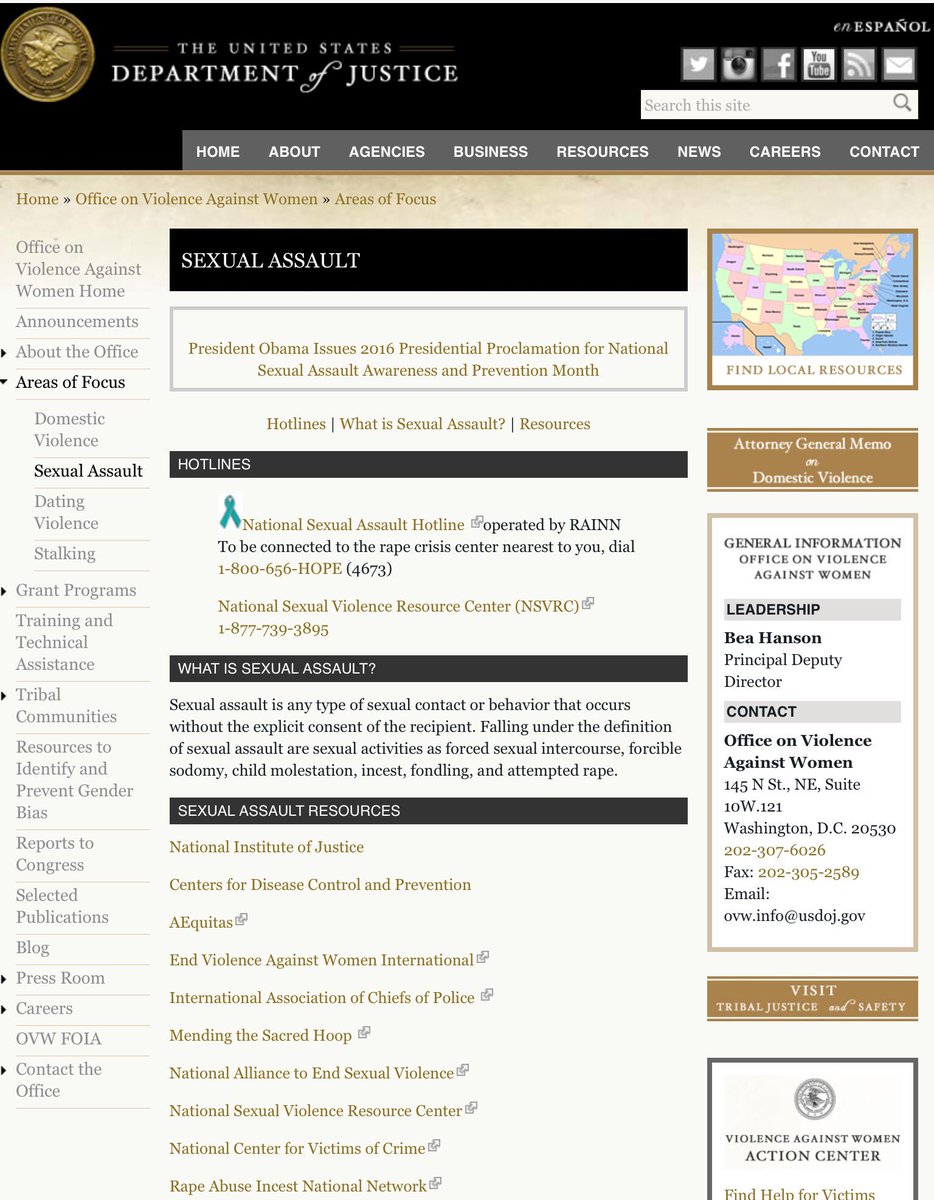The image size is (934, 1200).
Task: Click the Find Local Resources US map
Action: tap(812, 309)
